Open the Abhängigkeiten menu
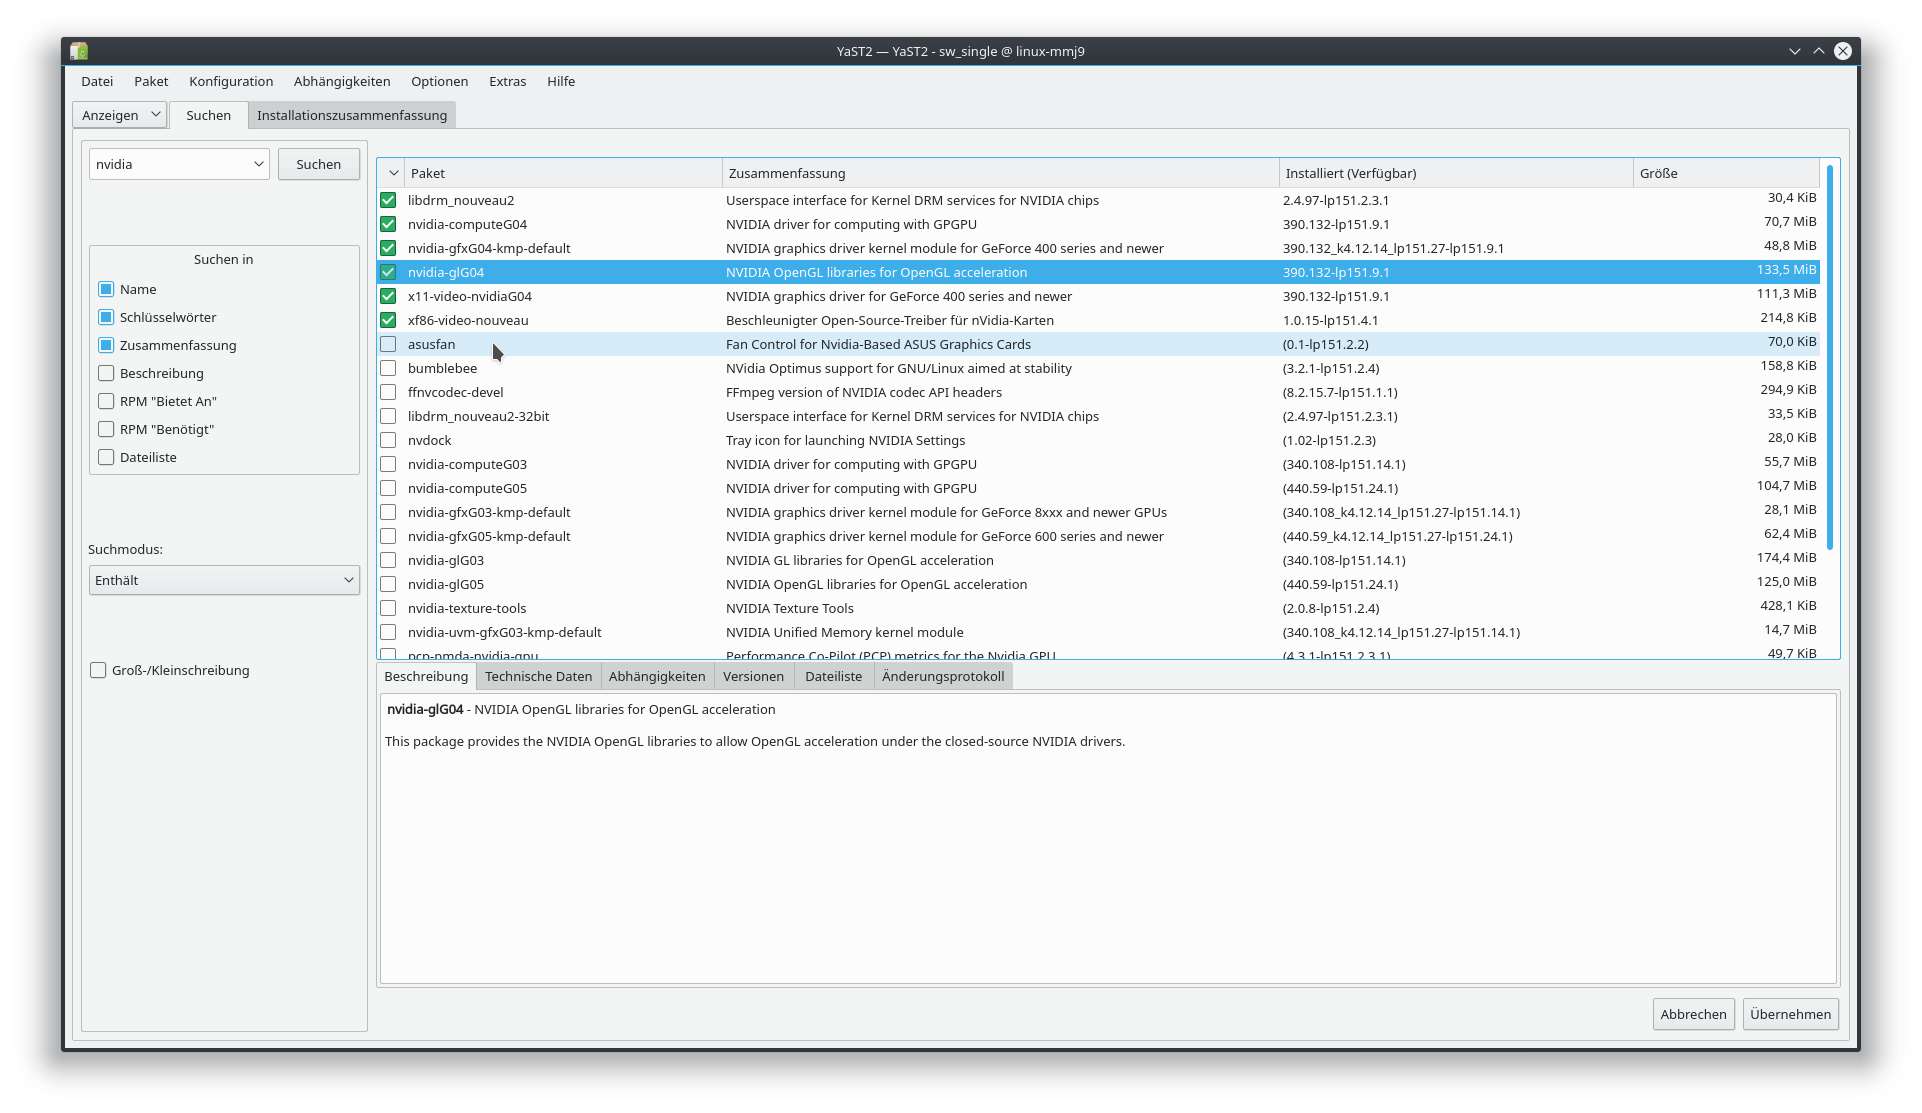The height and width of the screenshot is (1113, 1922). (342, 81)
